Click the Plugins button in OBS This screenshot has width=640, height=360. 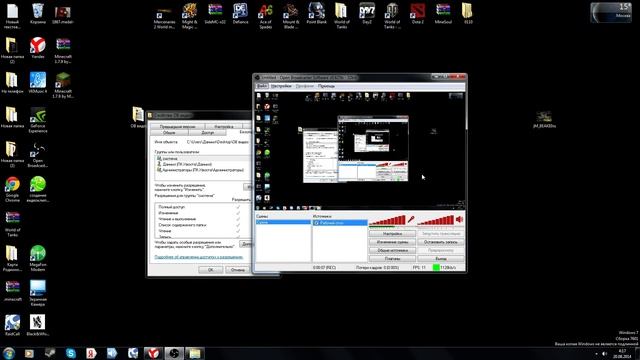click(392, 259)
